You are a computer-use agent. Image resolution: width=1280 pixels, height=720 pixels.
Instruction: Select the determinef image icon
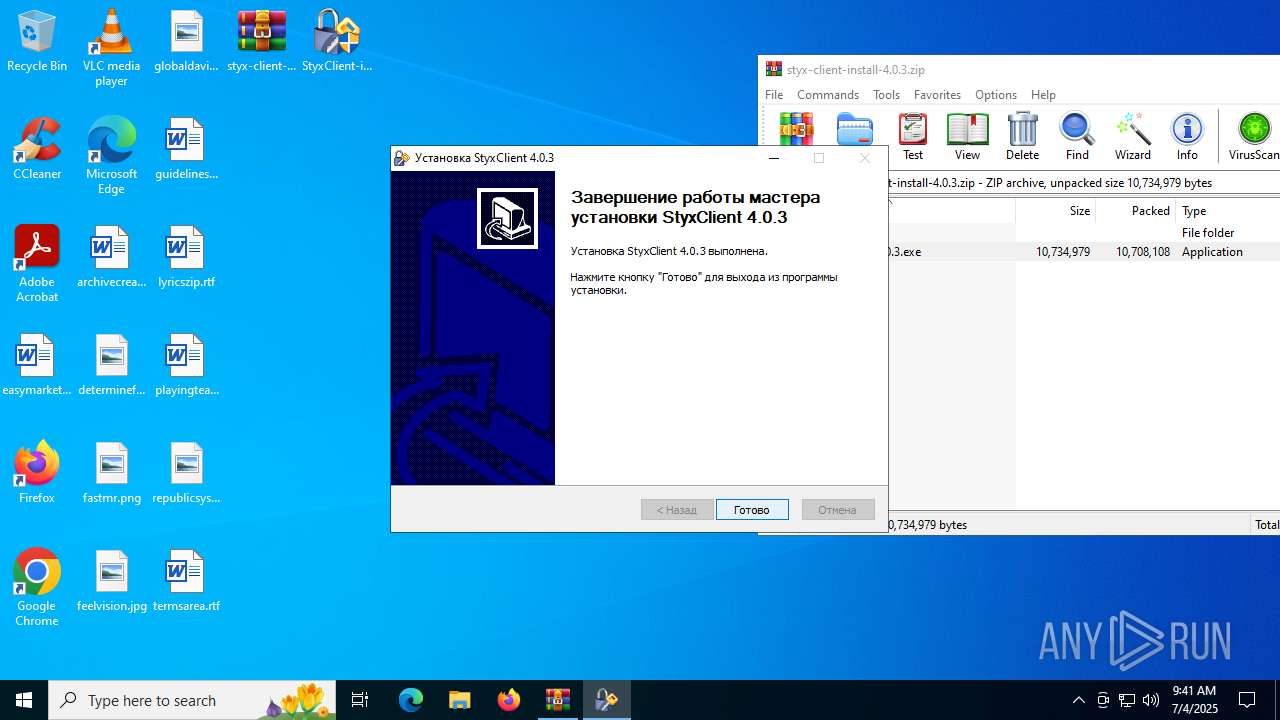click(111, 366)
